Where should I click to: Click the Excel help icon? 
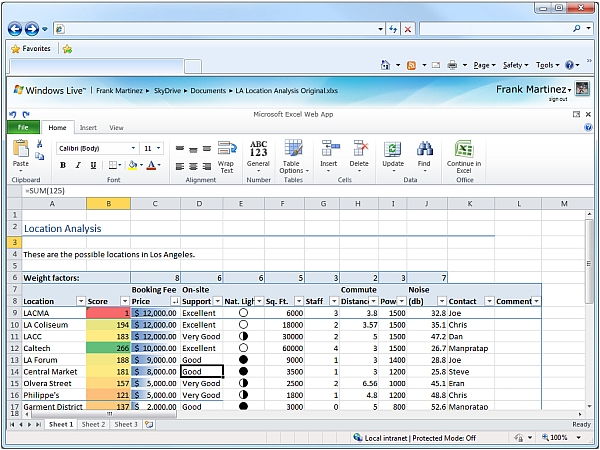point(588,128)
